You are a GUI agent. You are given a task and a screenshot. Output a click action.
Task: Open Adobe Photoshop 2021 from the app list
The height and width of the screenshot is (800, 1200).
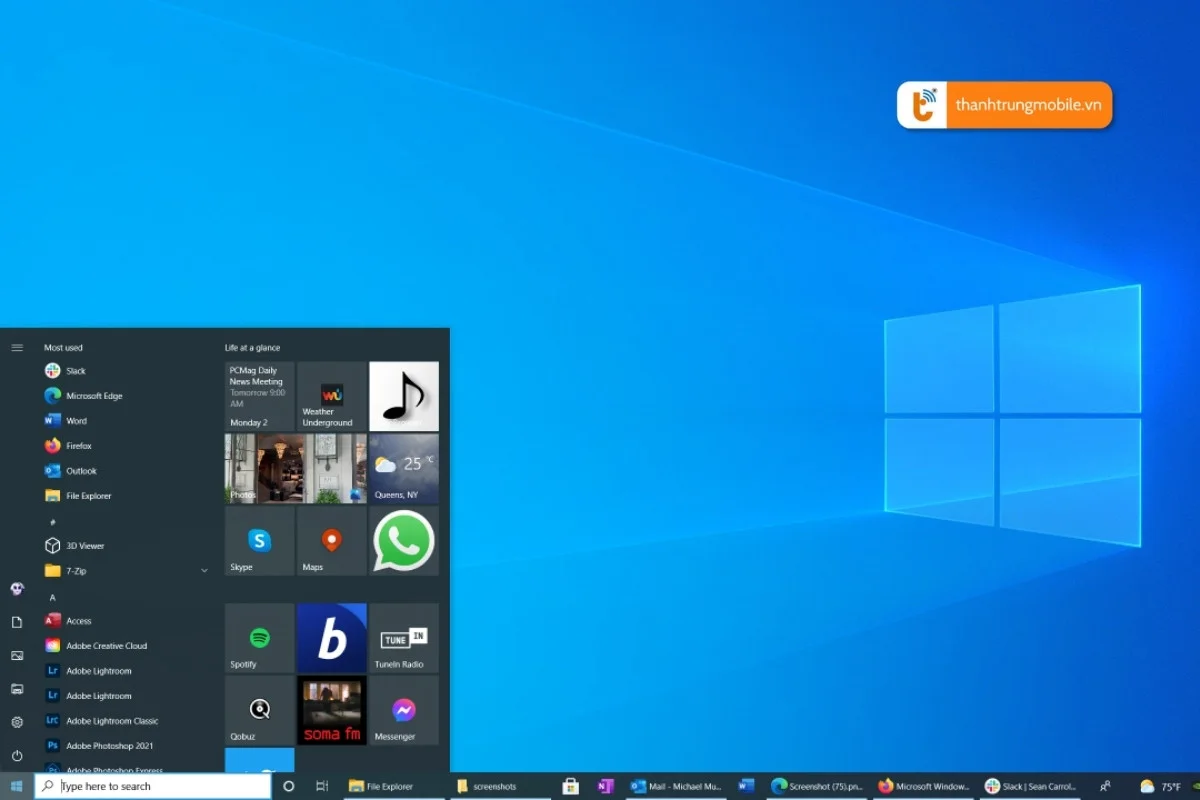[x=110, y=745]
